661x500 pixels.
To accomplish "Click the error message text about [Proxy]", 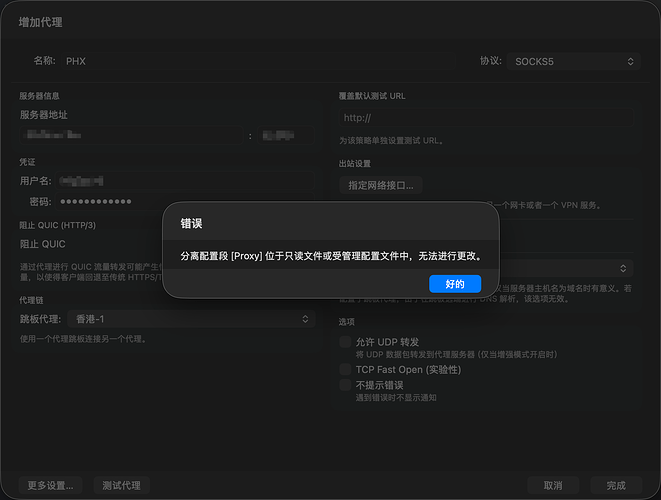I will click(331, 256).
